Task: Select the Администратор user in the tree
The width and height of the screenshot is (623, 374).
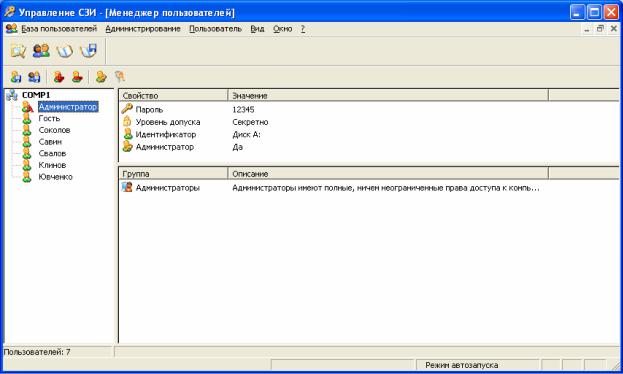Action: 68,107
